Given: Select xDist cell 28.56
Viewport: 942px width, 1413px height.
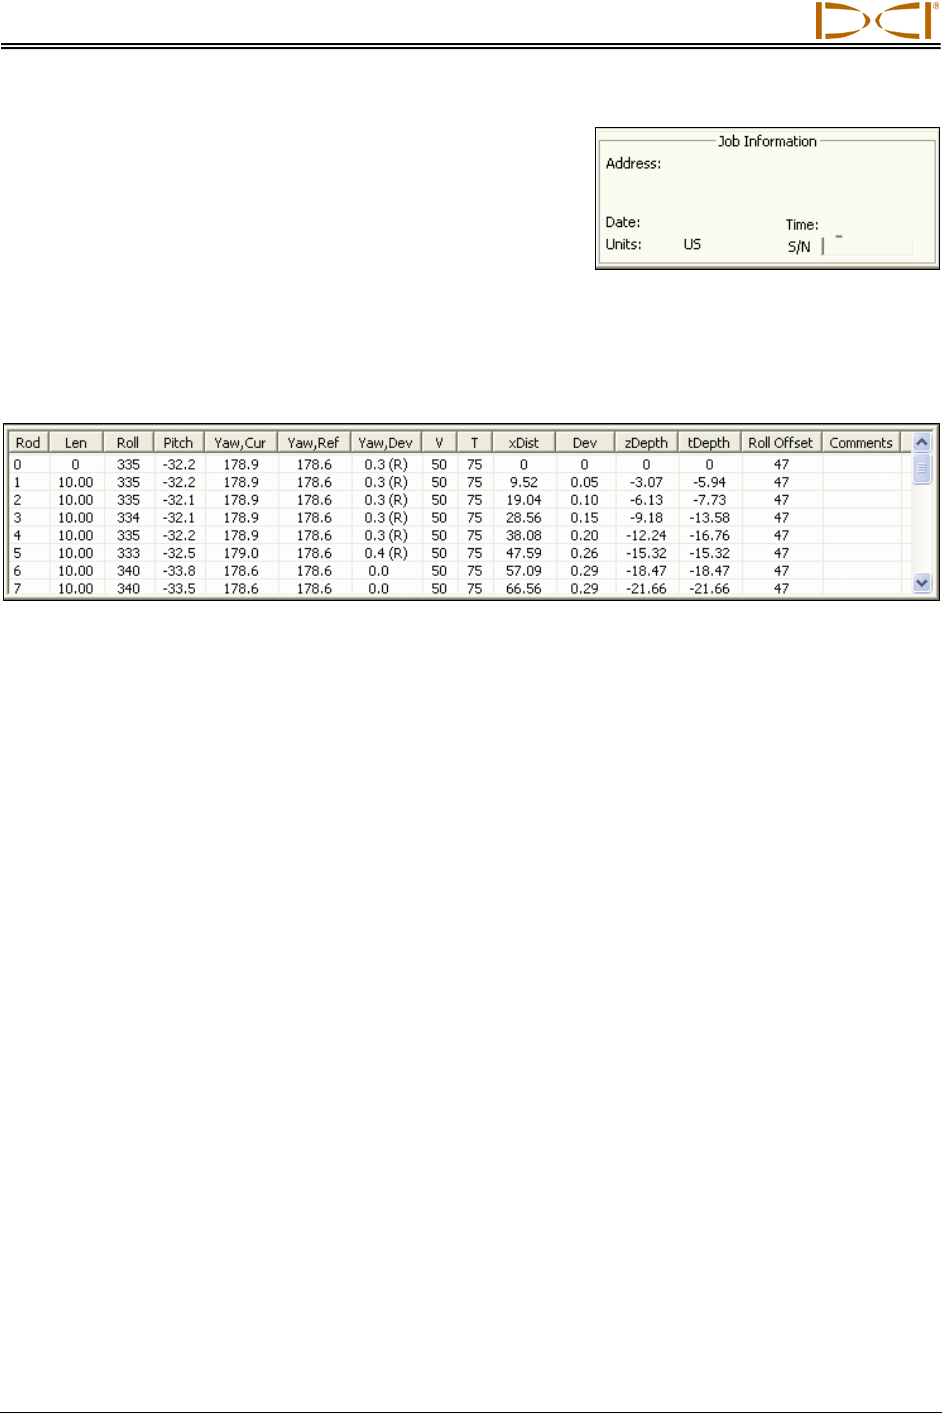Looking at the screenshot, I should [524, 518].
